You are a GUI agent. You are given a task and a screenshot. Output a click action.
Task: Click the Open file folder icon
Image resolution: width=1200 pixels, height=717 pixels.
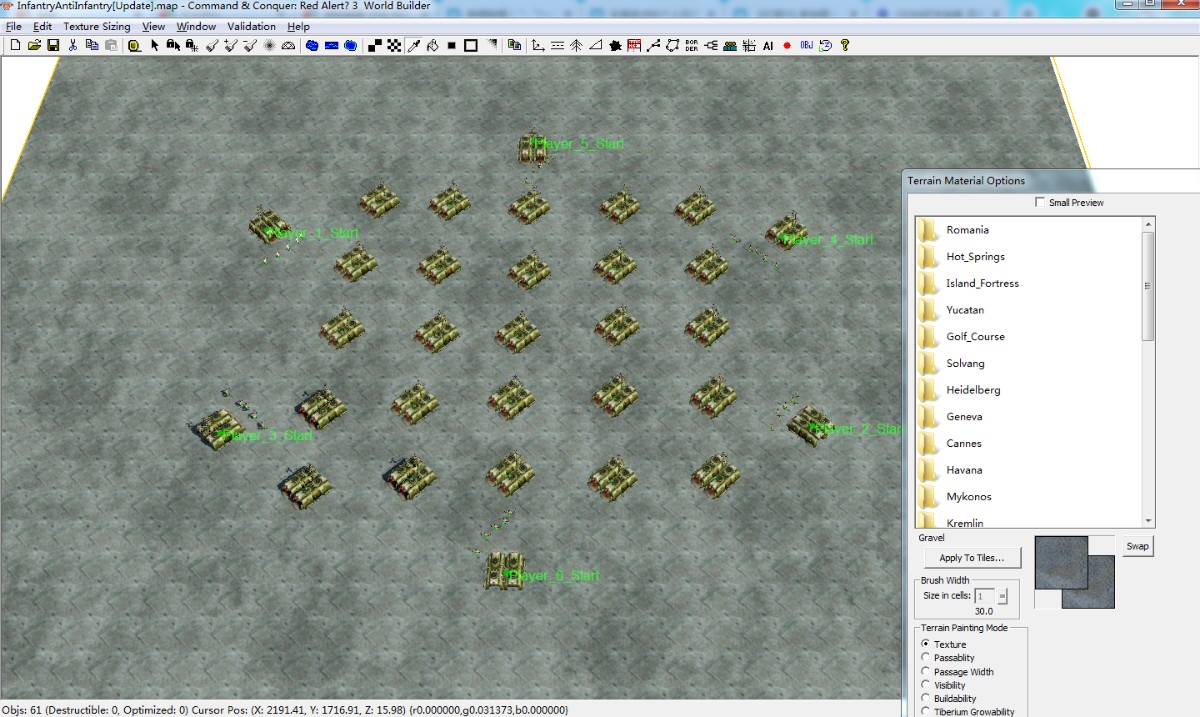click(x=34, y=45)
